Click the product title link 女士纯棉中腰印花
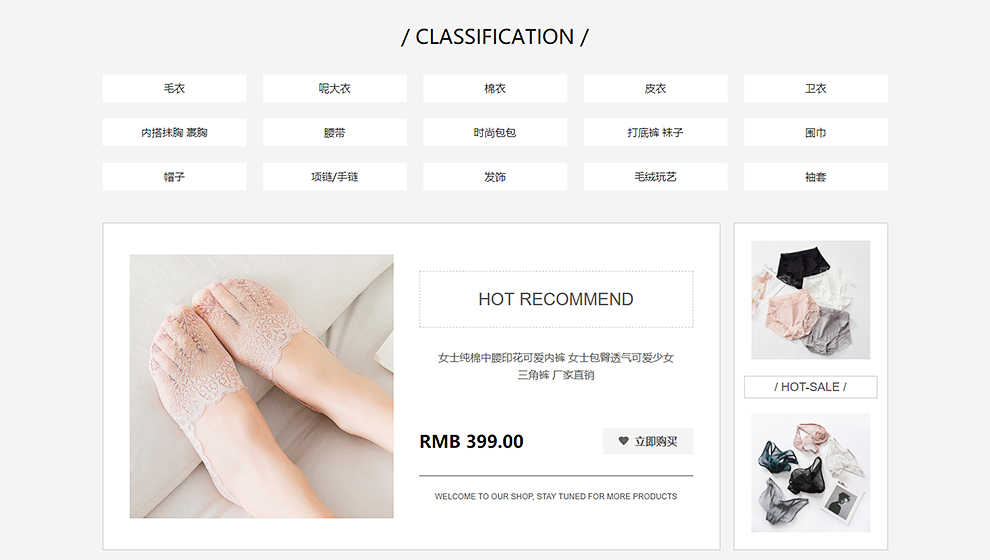Screen dimensions: 990x560 pyautogui.click(x=556, y=366)
